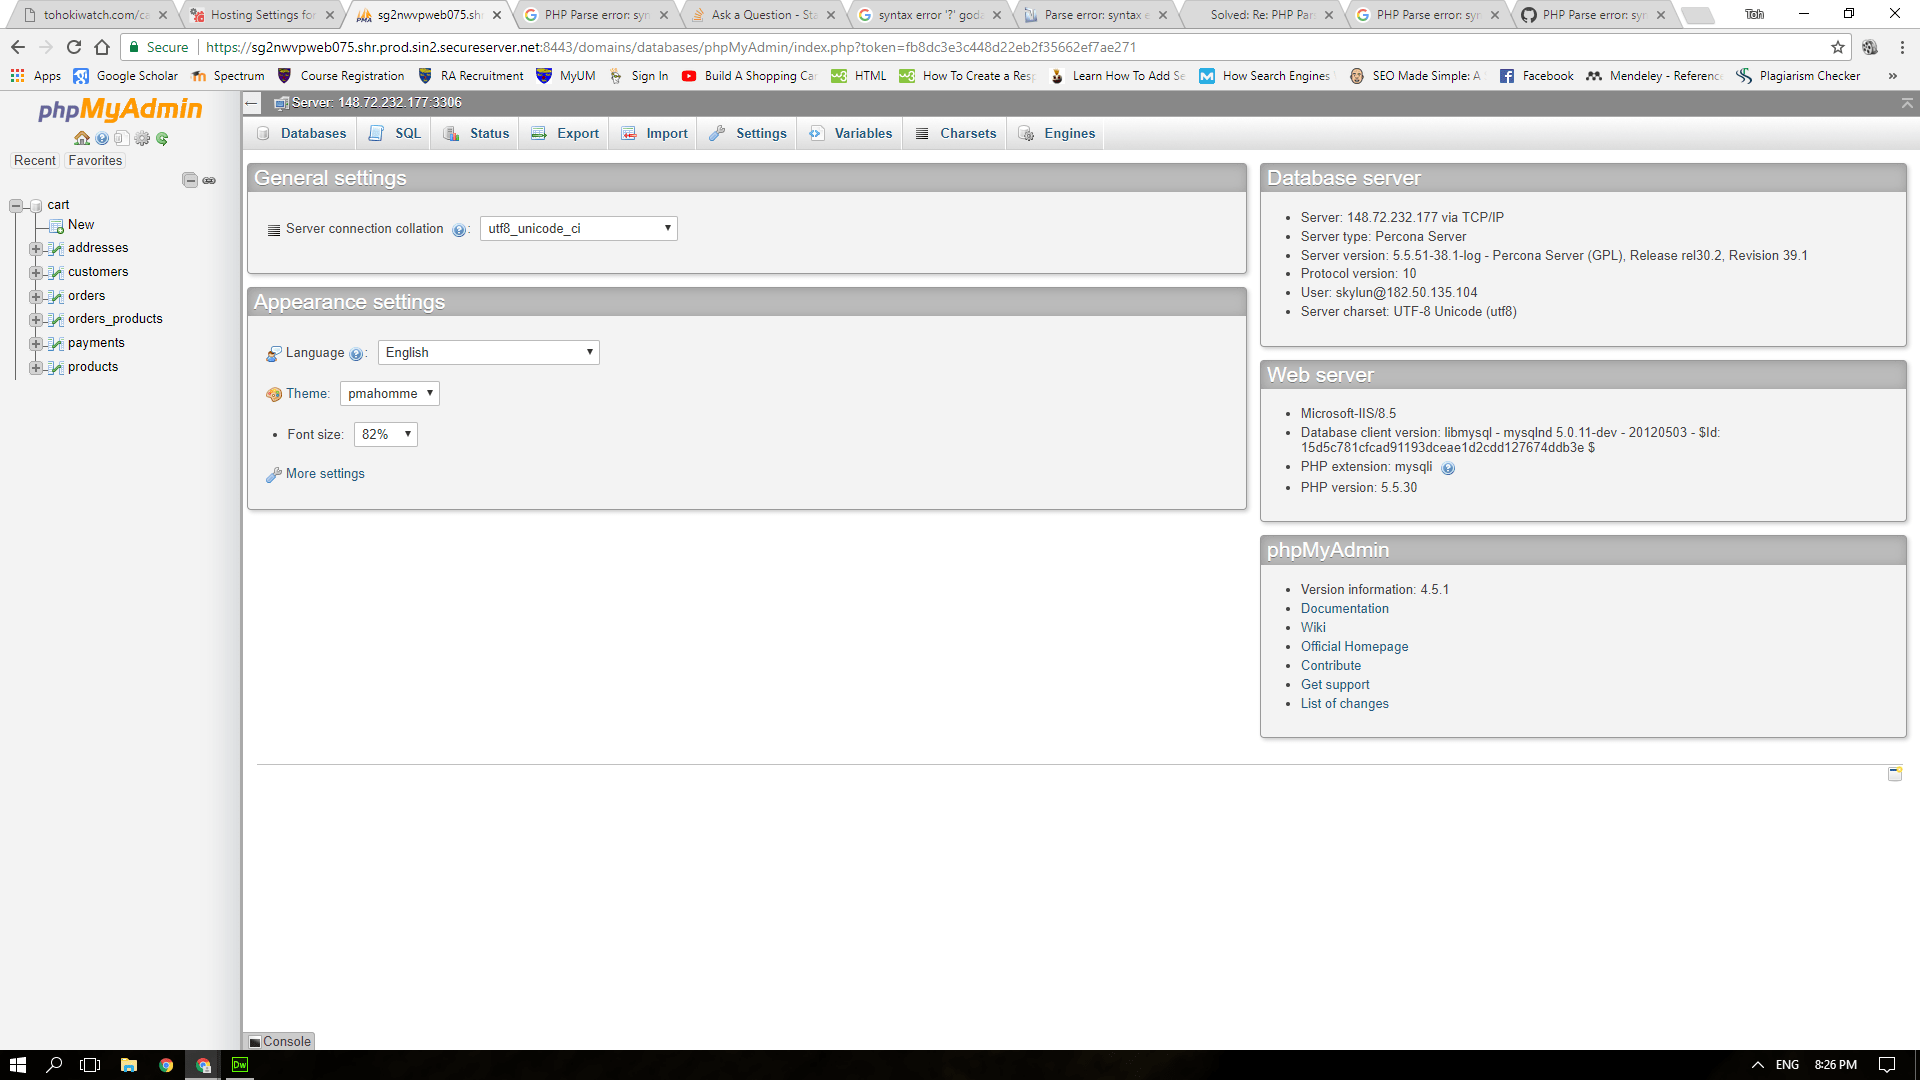Click the help icon next to PHP extension mysqli
The height and width of the screenshot is (1080, 1920).
[x=1448, y=468]
